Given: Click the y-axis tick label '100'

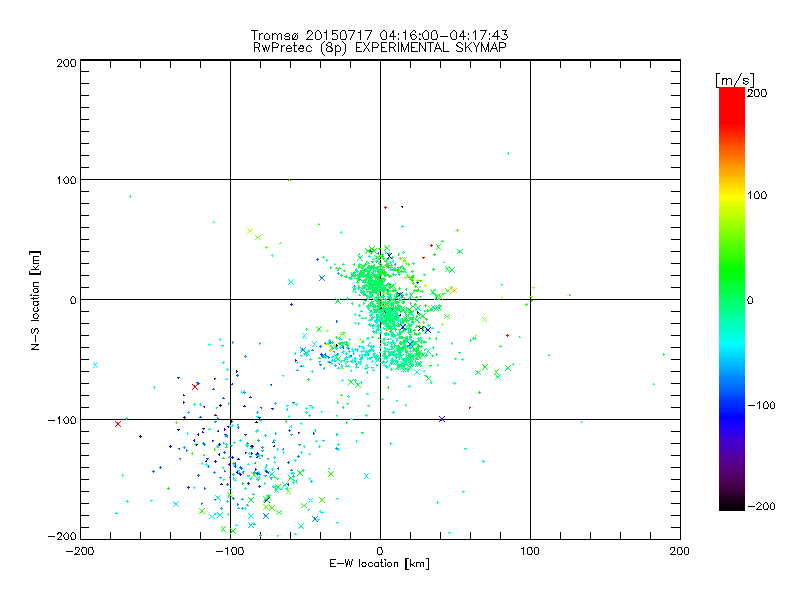Looking at the screenshot, I should 66,180.
